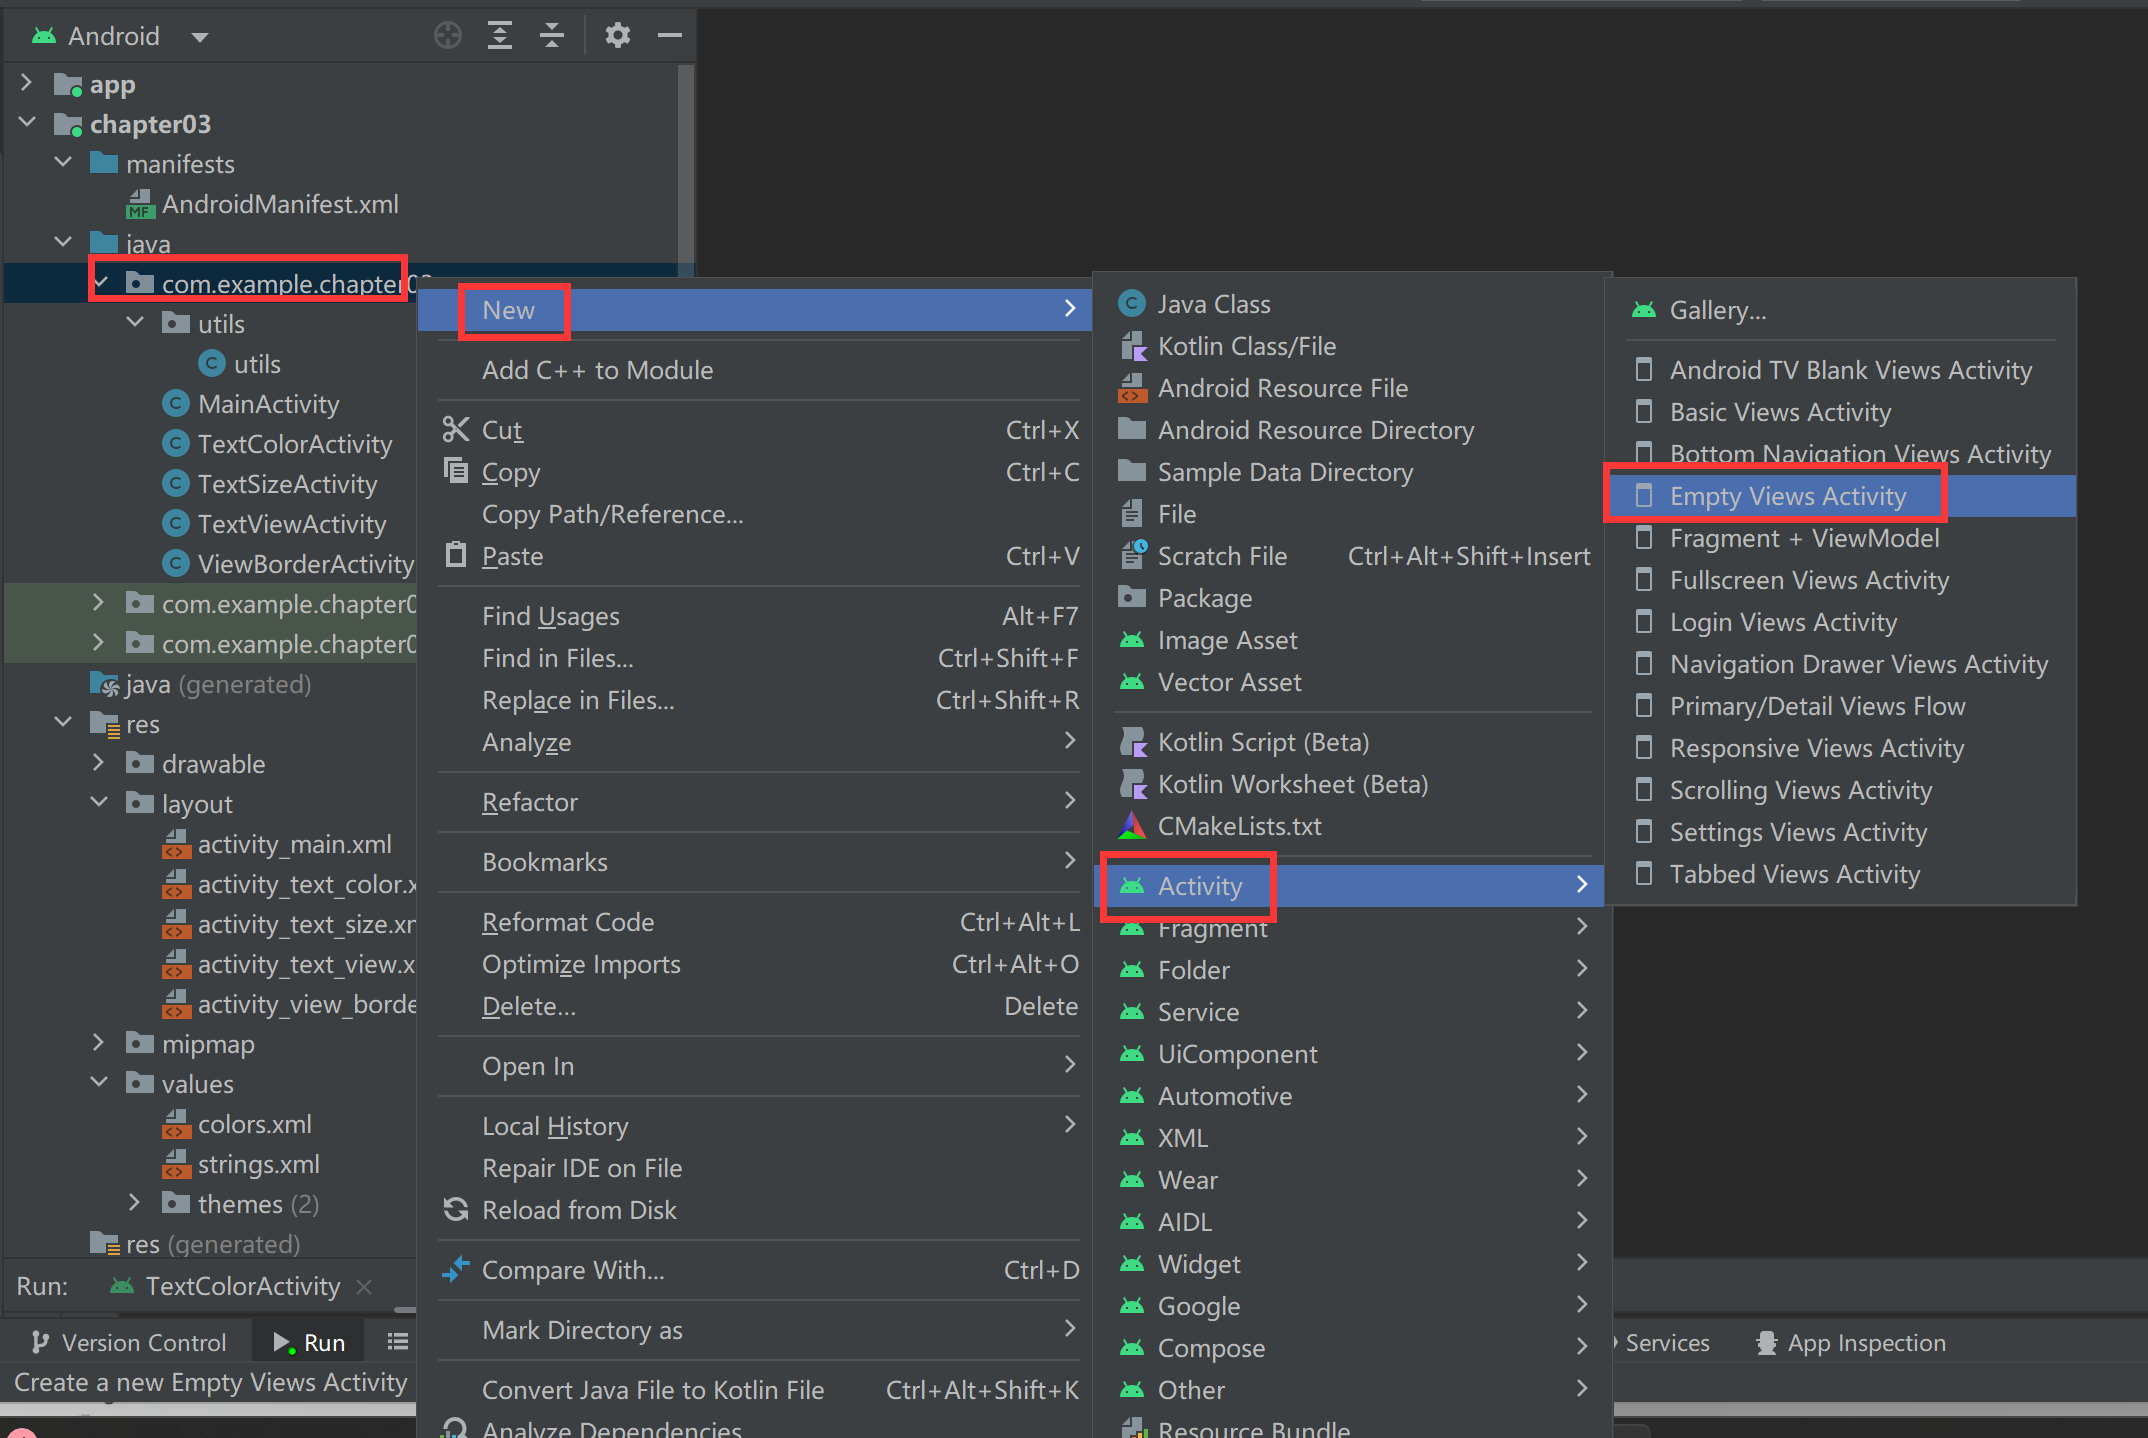Collapse the utils package
The height and width of the screenshot is (1438, 2148).
(x=135, y=323)
